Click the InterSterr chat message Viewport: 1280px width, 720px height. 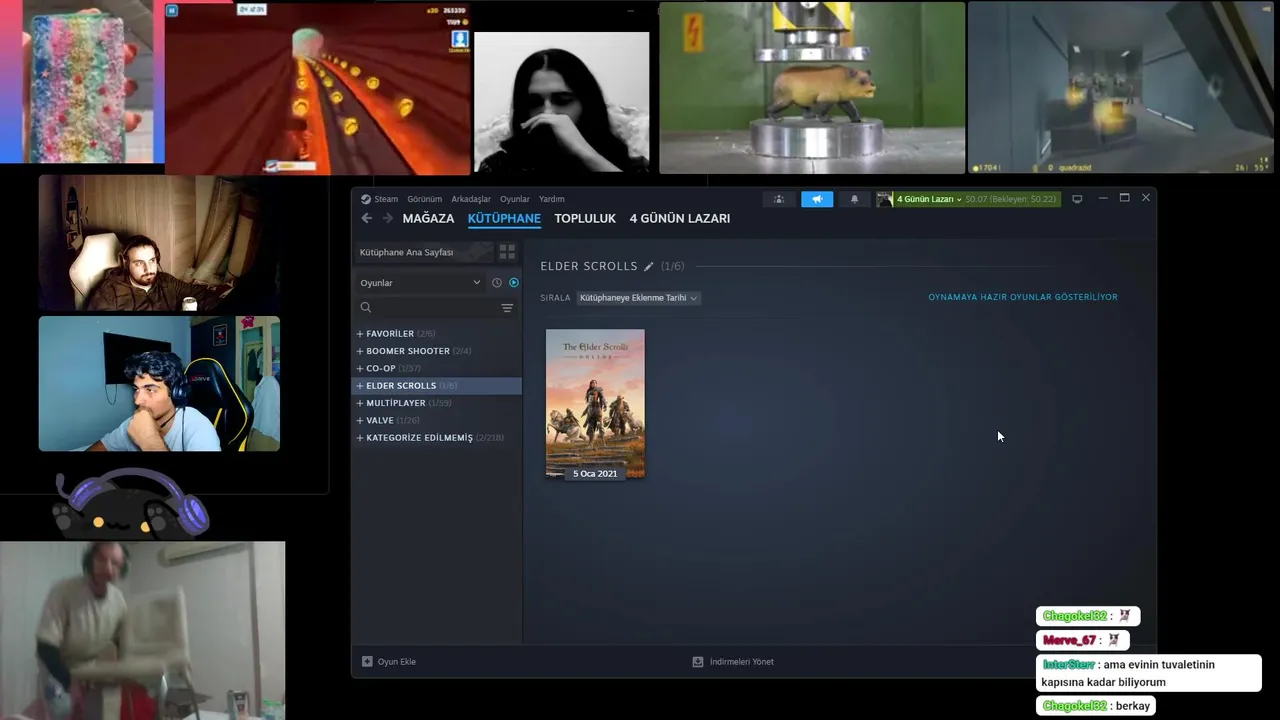point(1149,673)
